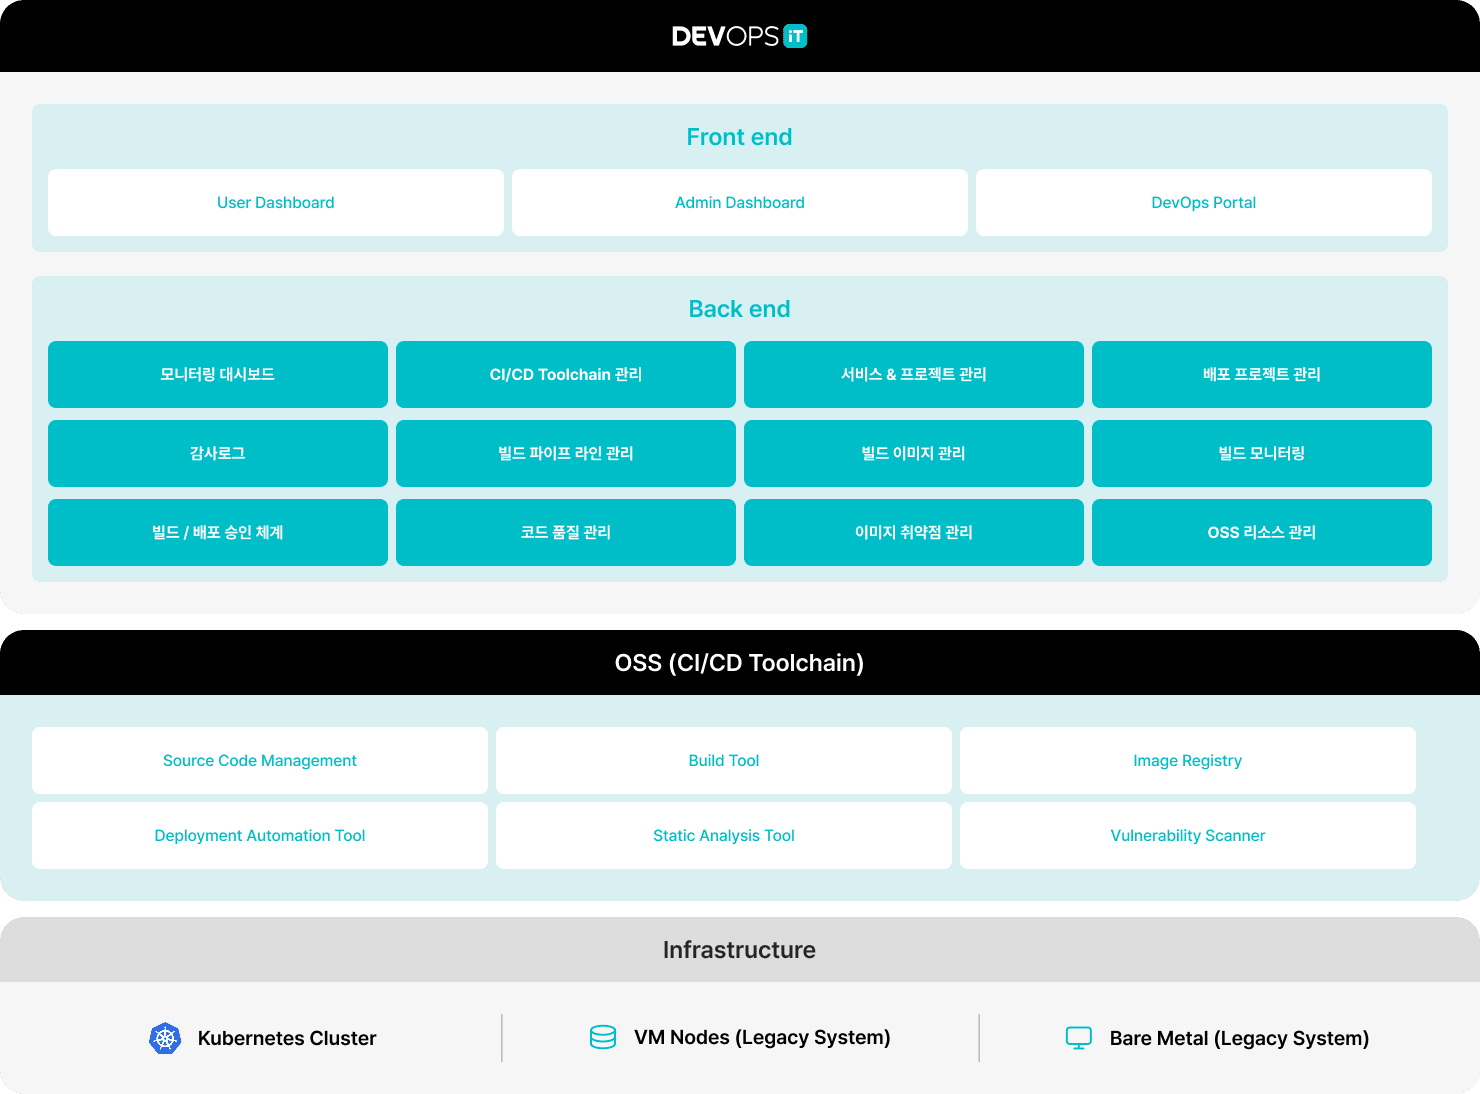Open the User Dashboard box
Screen dimensions: 1480x1094
click(276, 203)
